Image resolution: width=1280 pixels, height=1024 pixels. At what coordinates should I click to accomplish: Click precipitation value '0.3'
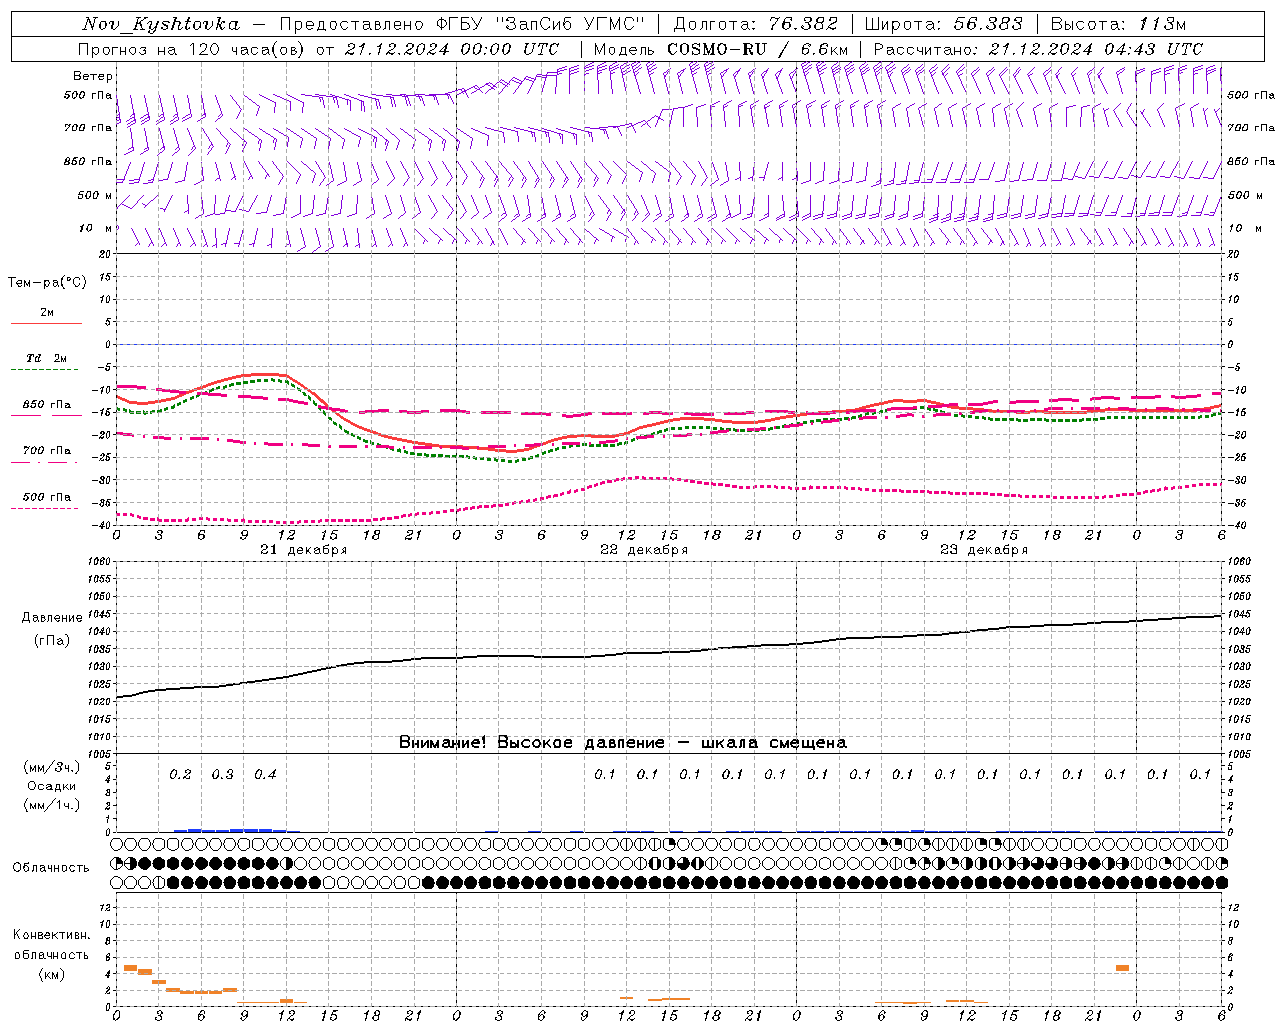tap(222, 774)
